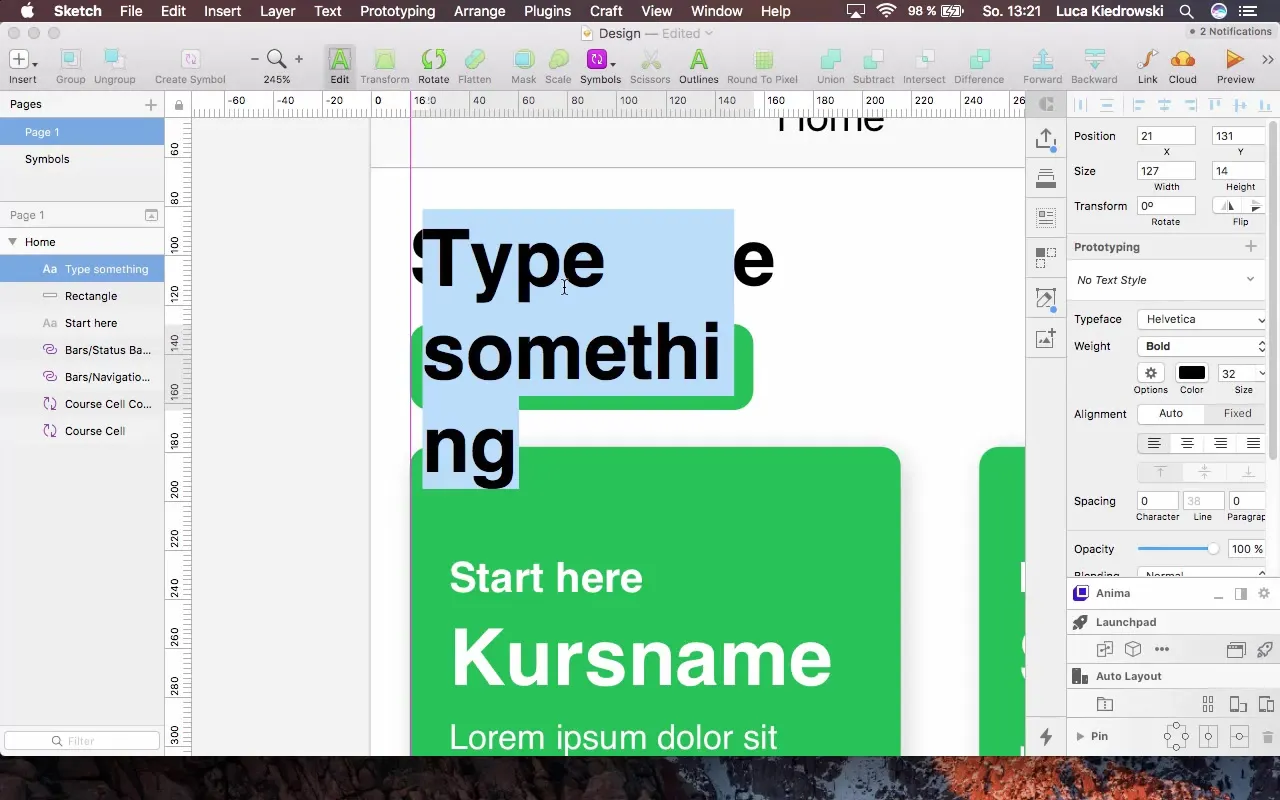This screenshot has width=1280, height=800.
Task: Select the Rectangle layer
Action: 82,296
